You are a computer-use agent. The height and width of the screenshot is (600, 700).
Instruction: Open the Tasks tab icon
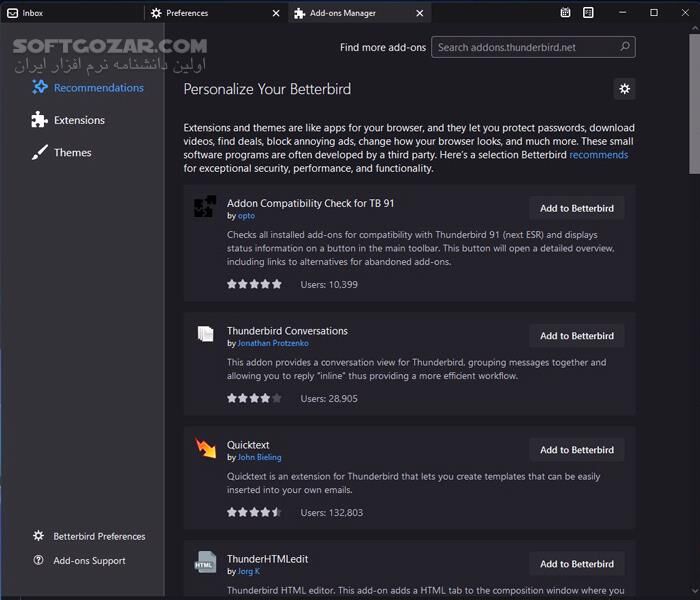588,13
